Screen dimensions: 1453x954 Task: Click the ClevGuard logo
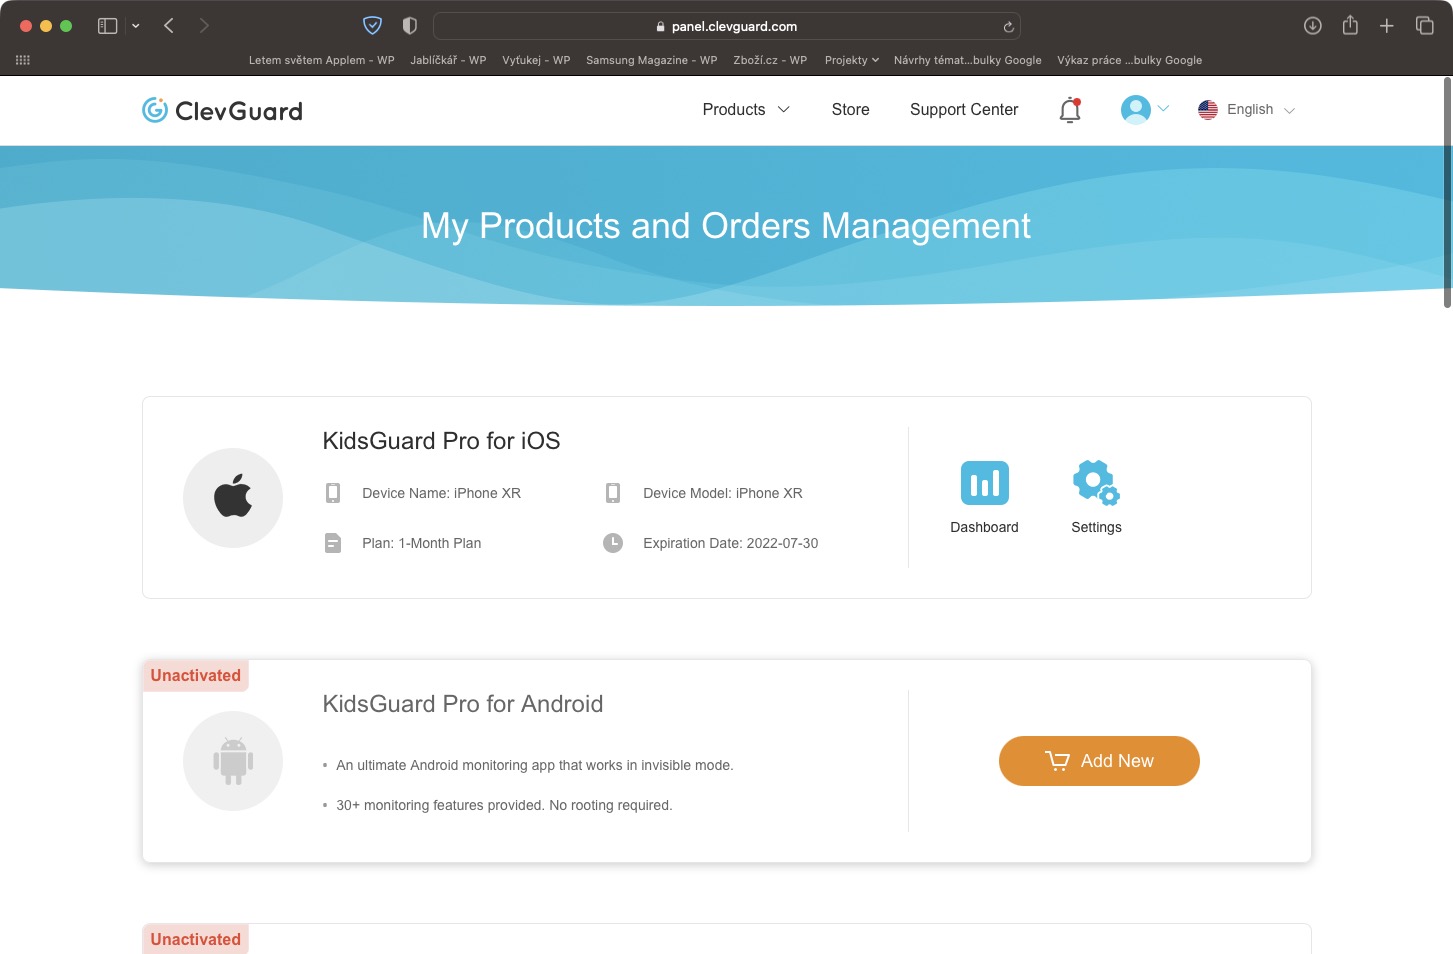(222, 110)
